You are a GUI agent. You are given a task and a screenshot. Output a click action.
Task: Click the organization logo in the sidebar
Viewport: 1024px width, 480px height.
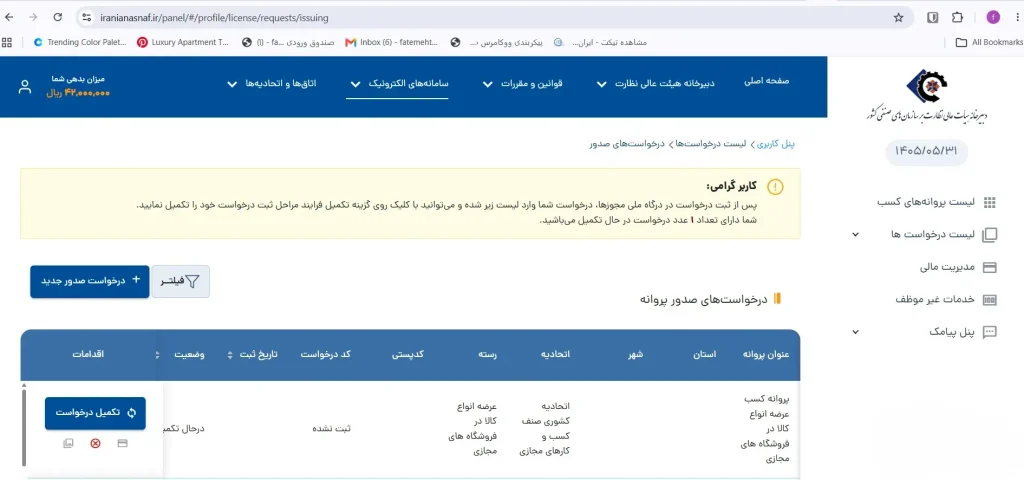point(927,96)
